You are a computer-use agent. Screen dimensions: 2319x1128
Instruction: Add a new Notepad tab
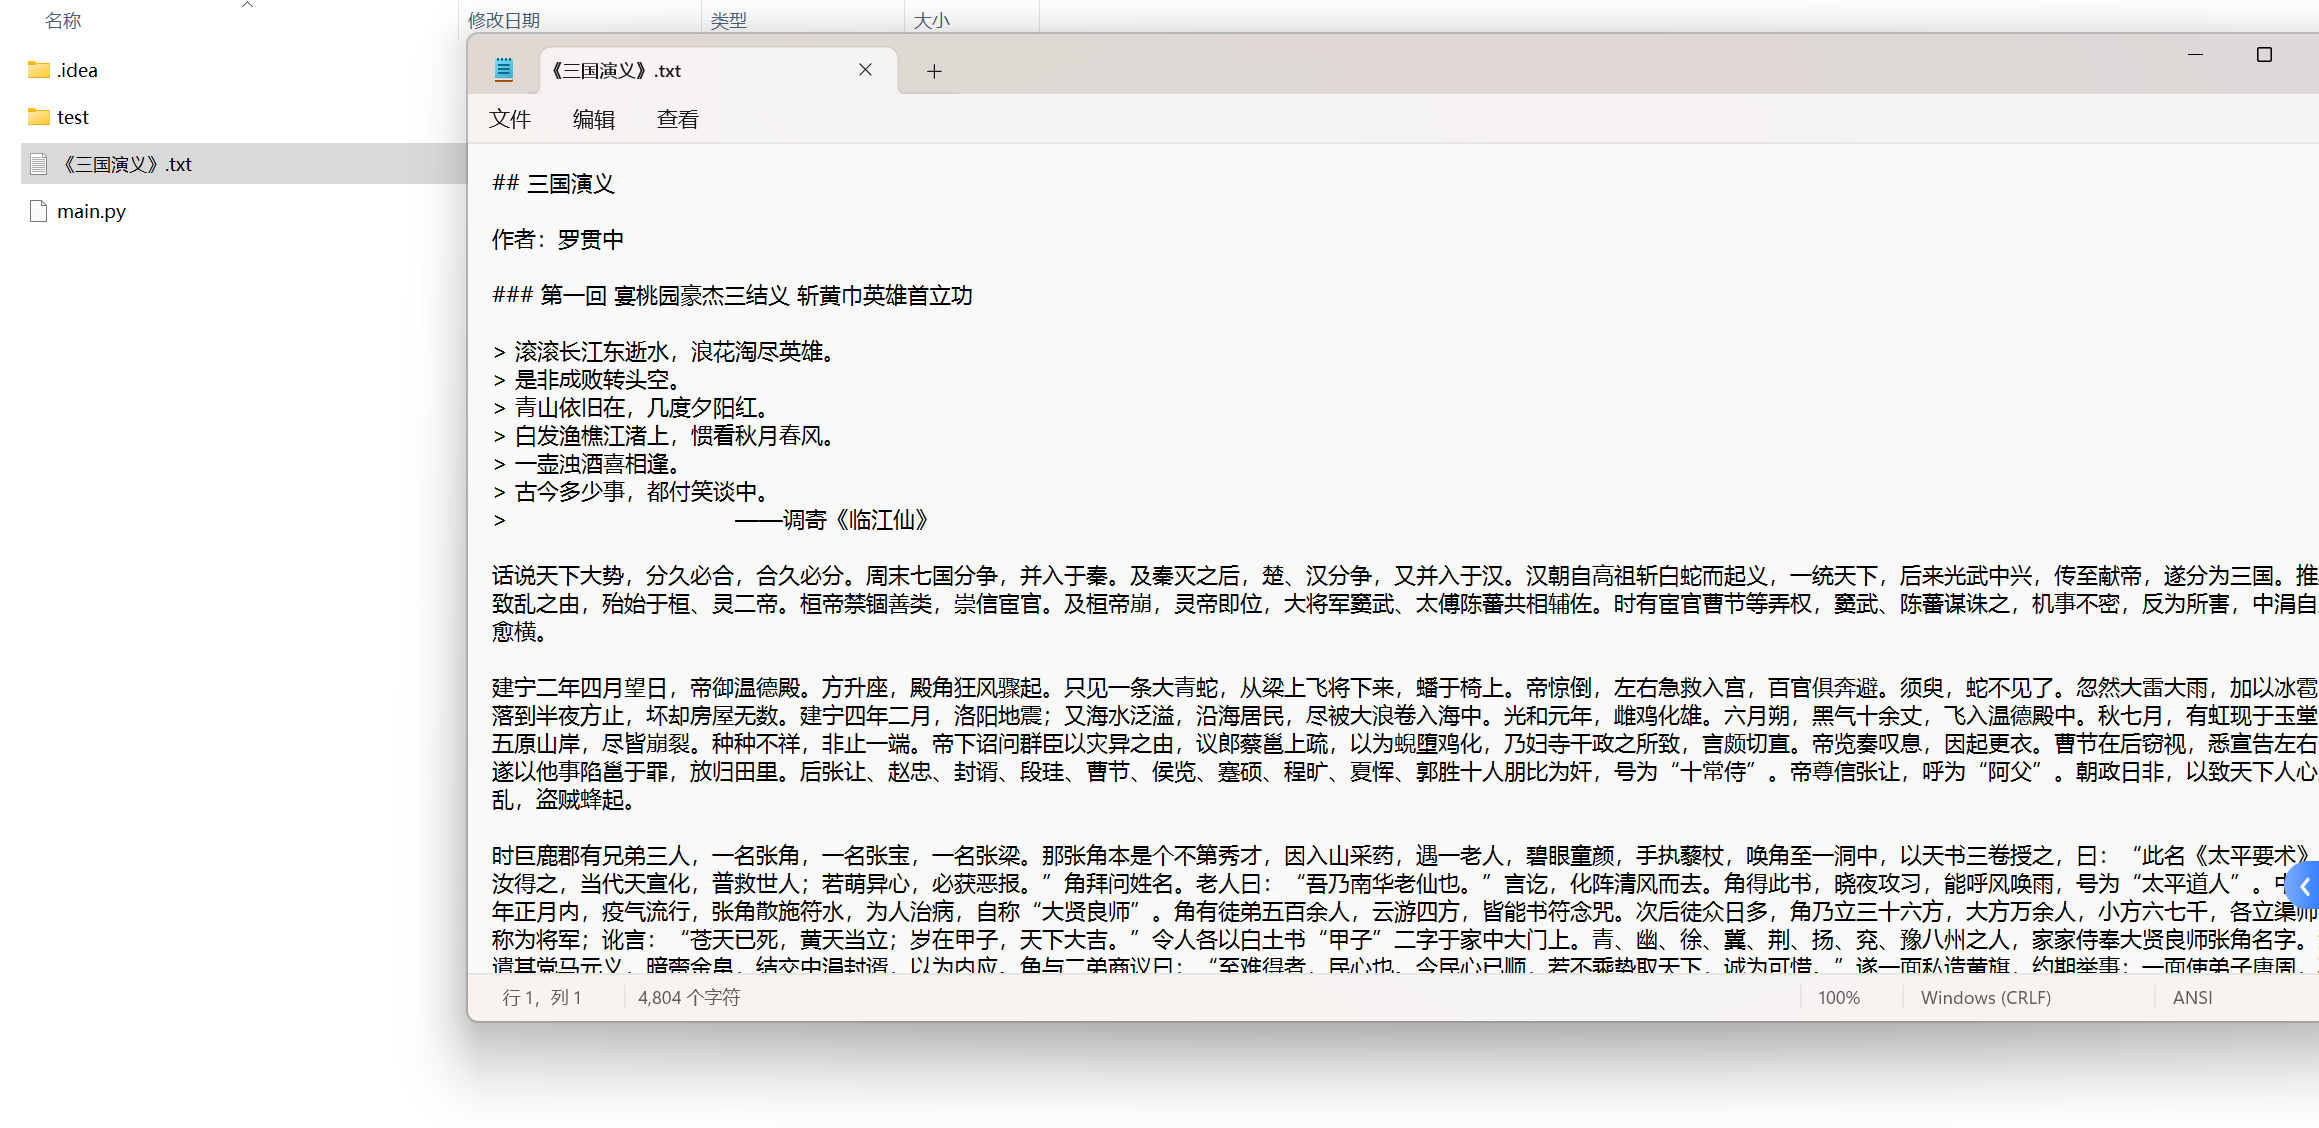click(934, 71)
